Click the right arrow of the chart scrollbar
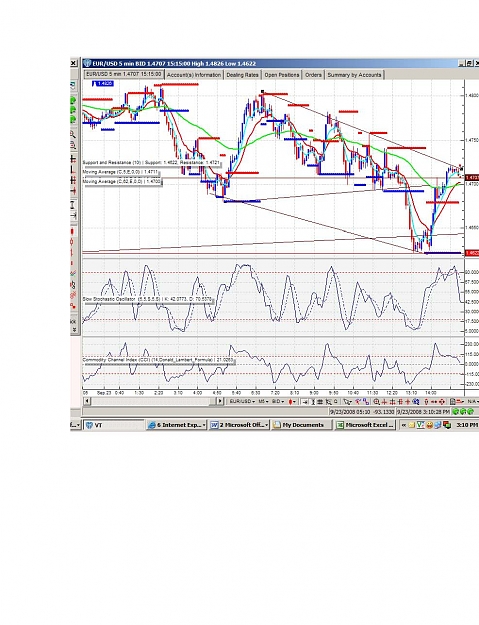479x625 pixels. [220, 401]
